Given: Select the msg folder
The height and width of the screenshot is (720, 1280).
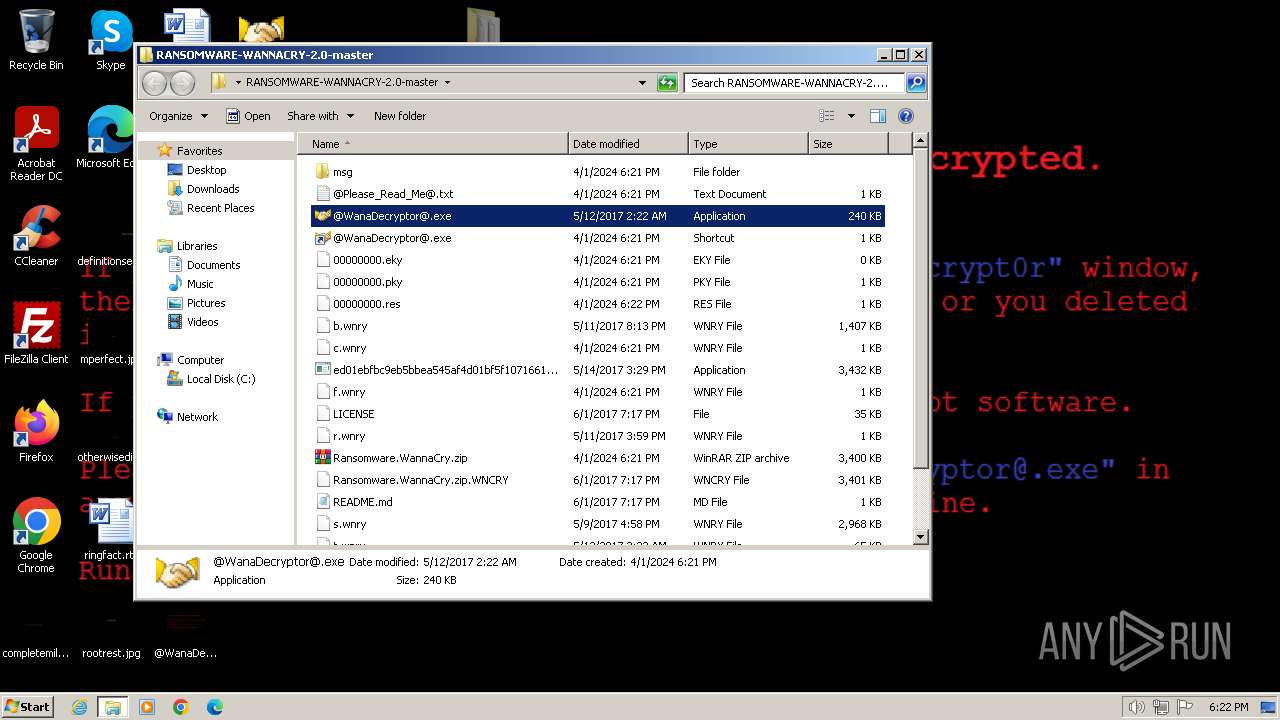Looking at the screenshot, I should pyautogui.click(x=598, y=172).
